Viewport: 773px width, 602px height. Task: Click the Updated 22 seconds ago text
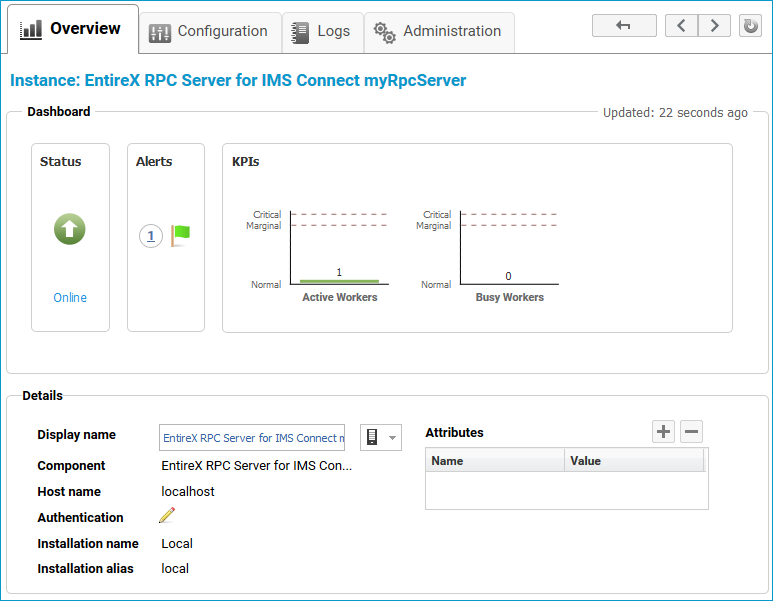[x=675, y=113]
